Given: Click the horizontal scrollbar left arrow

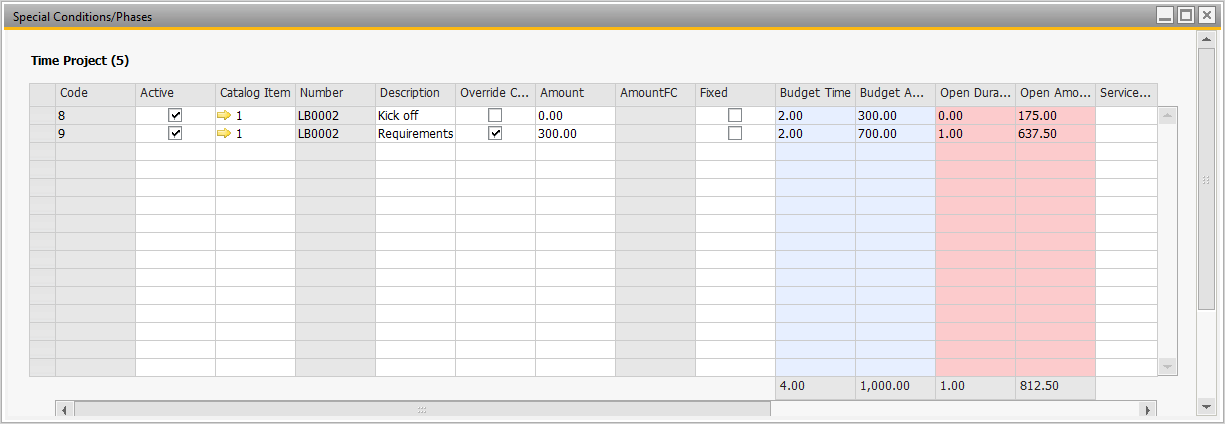Looking at the screenshot, I should click(64, 409).
